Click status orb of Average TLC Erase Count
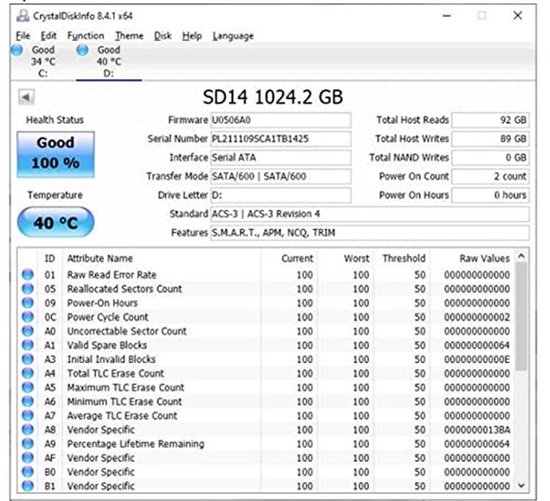 [28, 415]
